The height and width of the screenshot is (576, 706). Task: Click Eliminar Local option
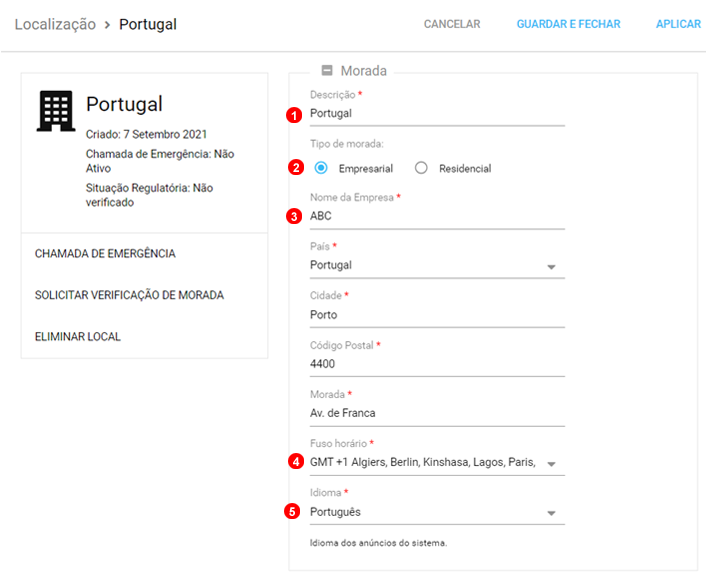(78, 337)
